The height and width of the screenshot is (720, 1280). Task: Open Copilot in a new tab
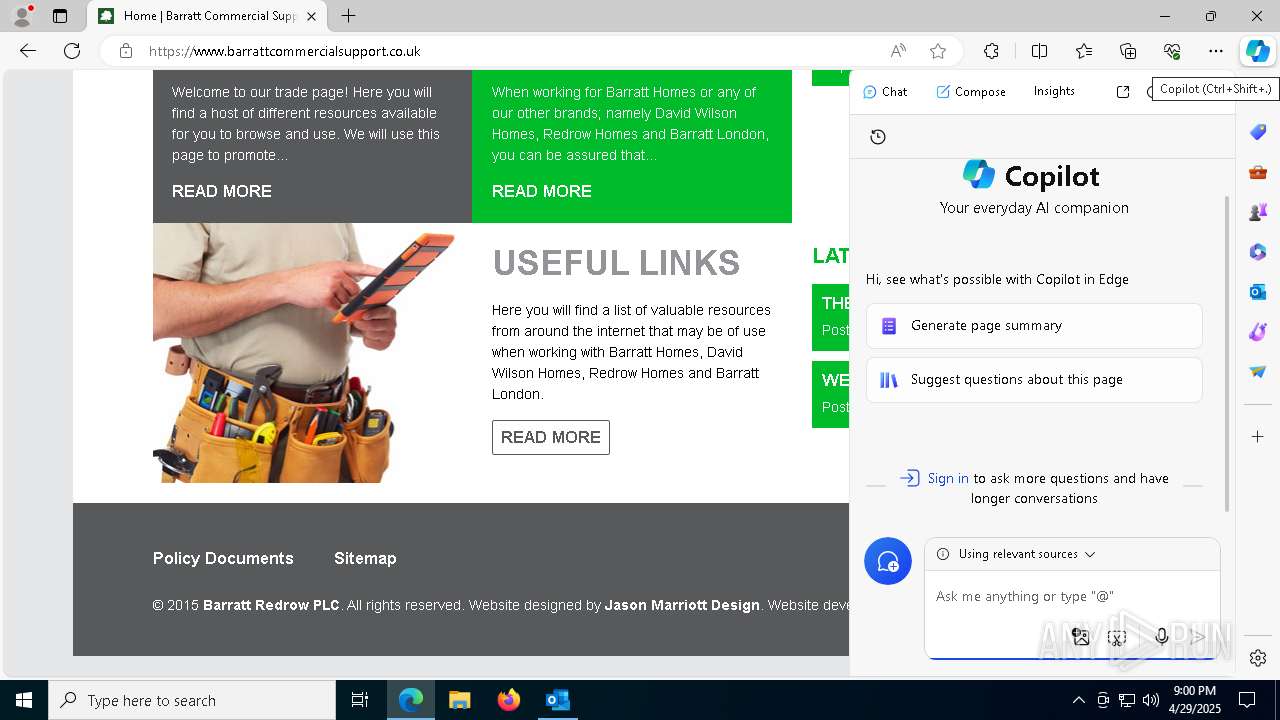tap(1123, 91)
